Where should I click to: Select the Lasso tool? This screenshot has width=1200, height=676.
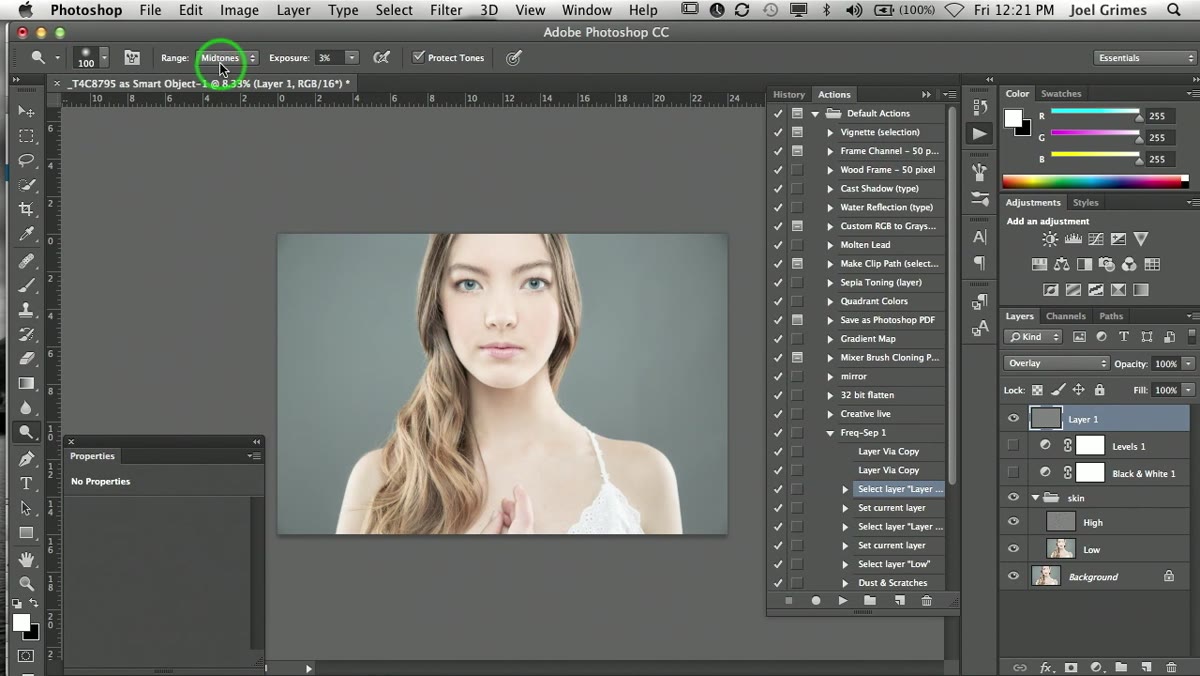[x=26, y=160]
